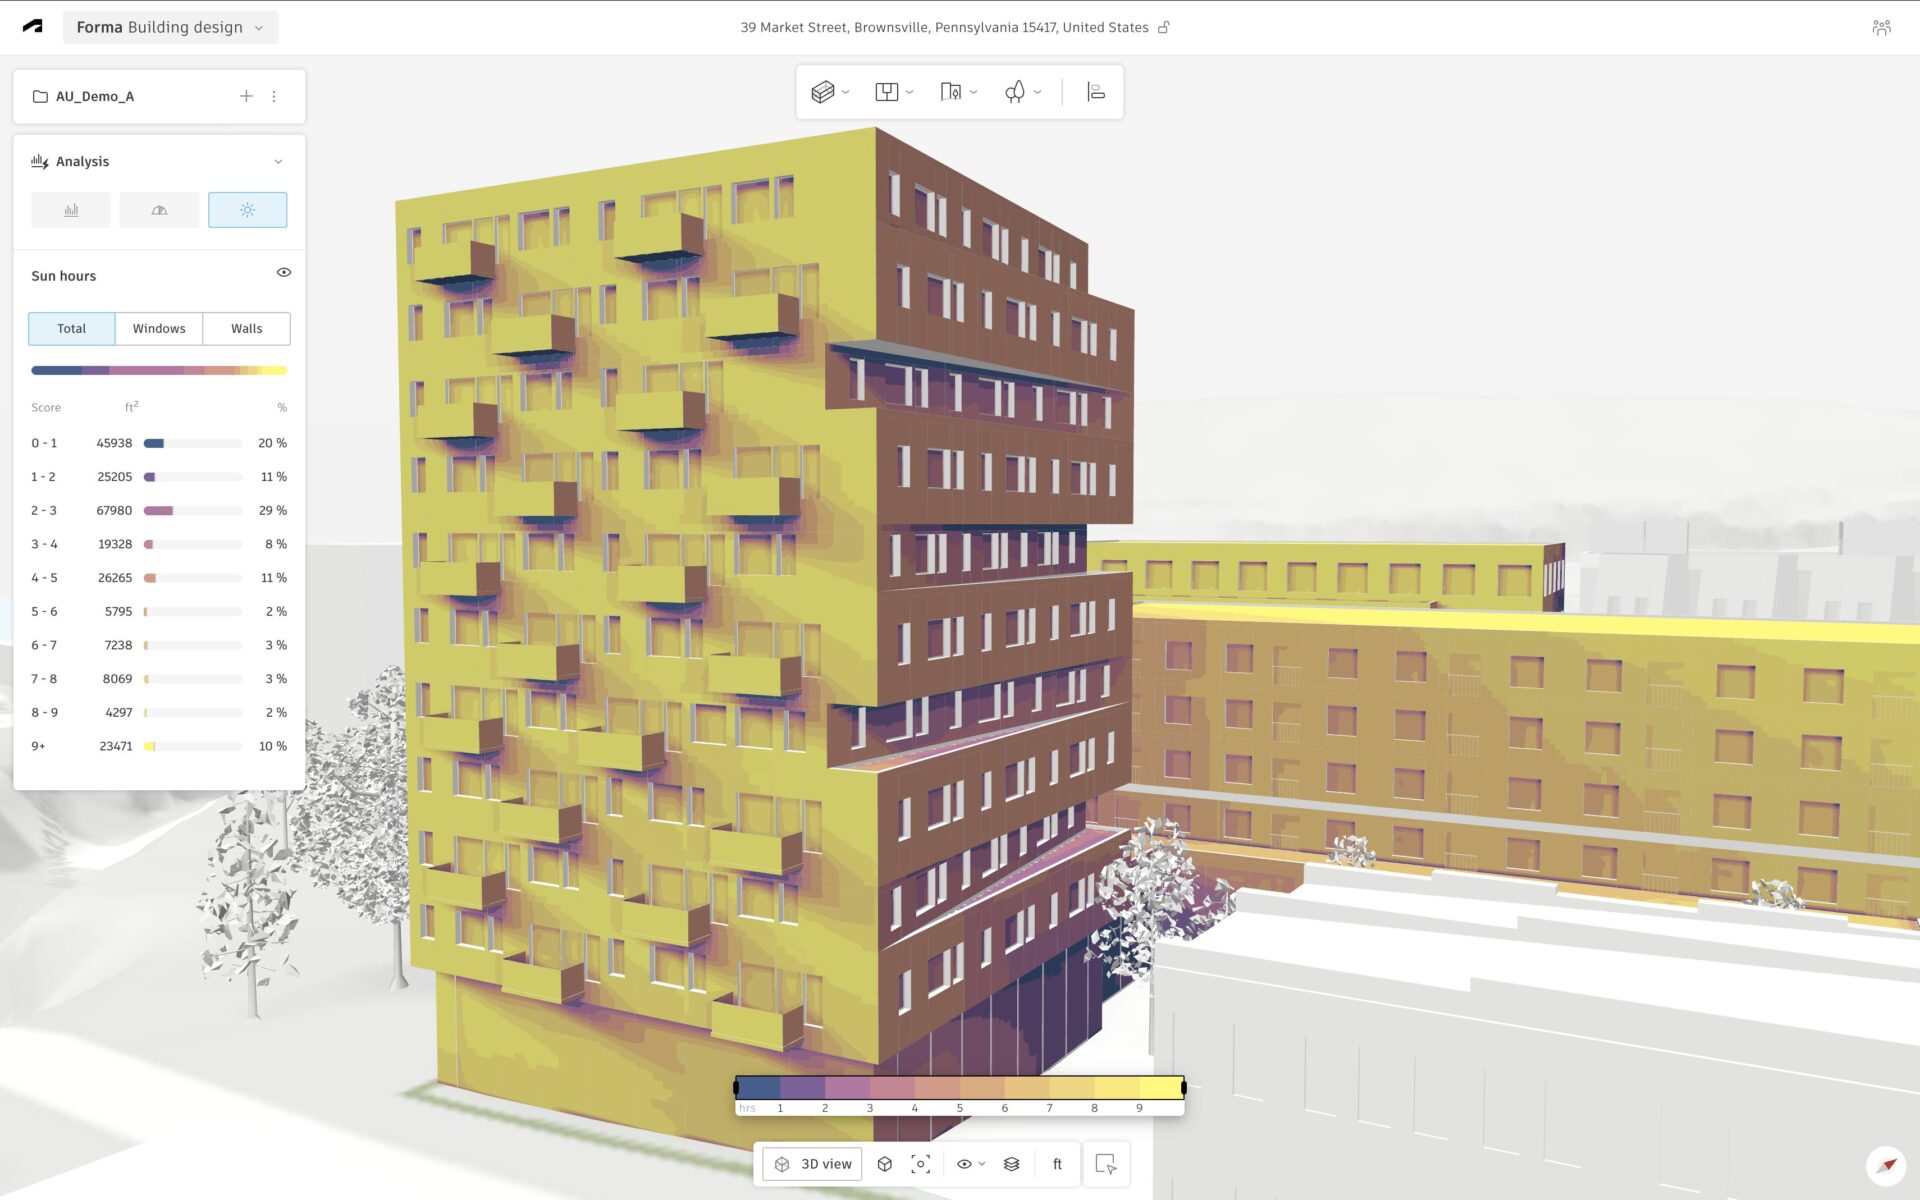Switch to the Walls tab

click(246, 328)
